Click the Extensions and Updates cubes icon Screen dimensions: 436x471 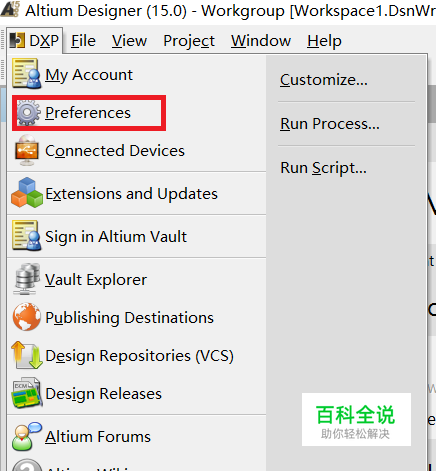[27, 193]
